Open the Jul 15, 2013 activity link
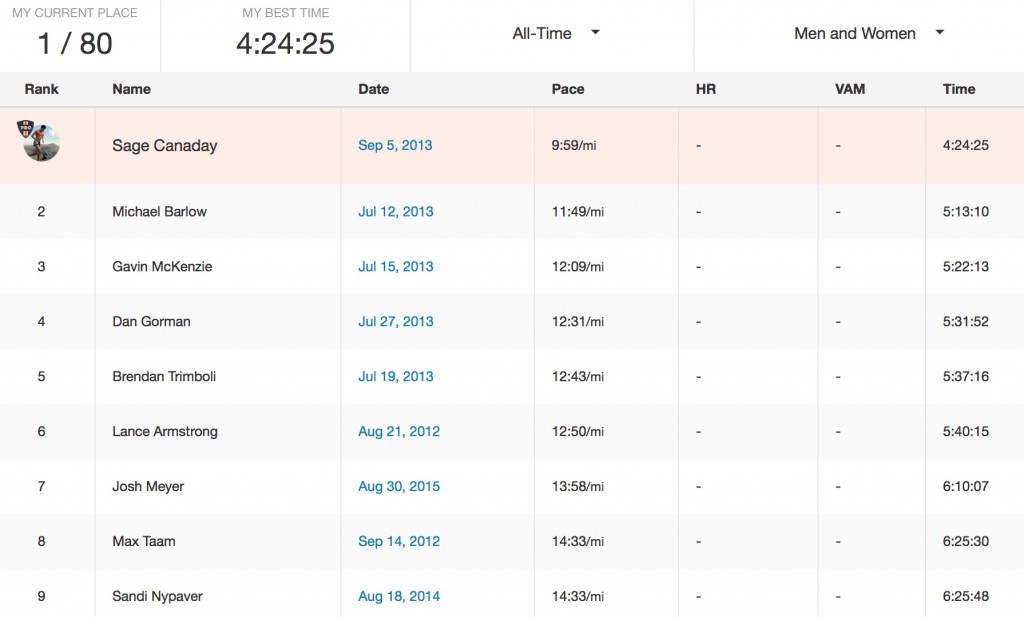1024x617 pixels. 395,267
